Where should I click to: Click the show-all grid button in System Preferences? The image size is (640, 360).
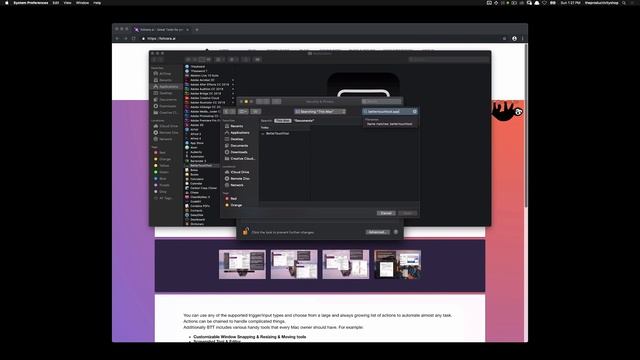tap(276, 102)
